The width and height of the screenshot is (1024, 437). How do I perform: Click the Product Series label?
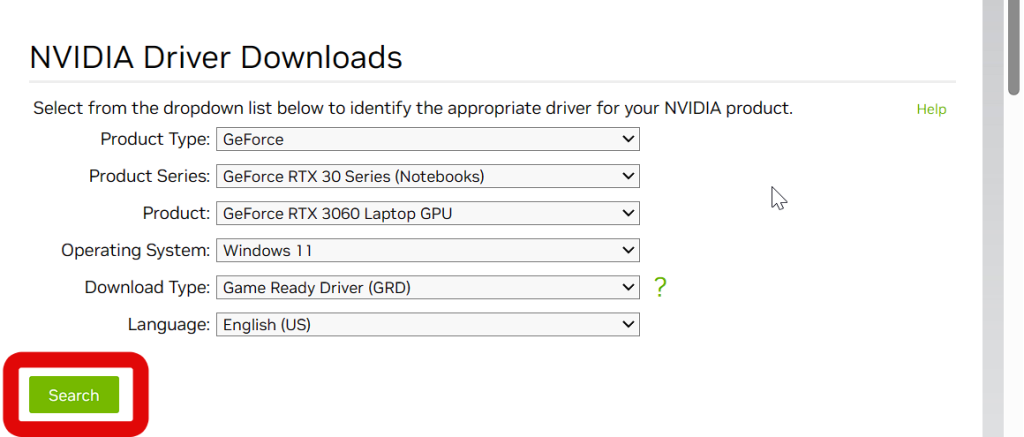(150, 176)
